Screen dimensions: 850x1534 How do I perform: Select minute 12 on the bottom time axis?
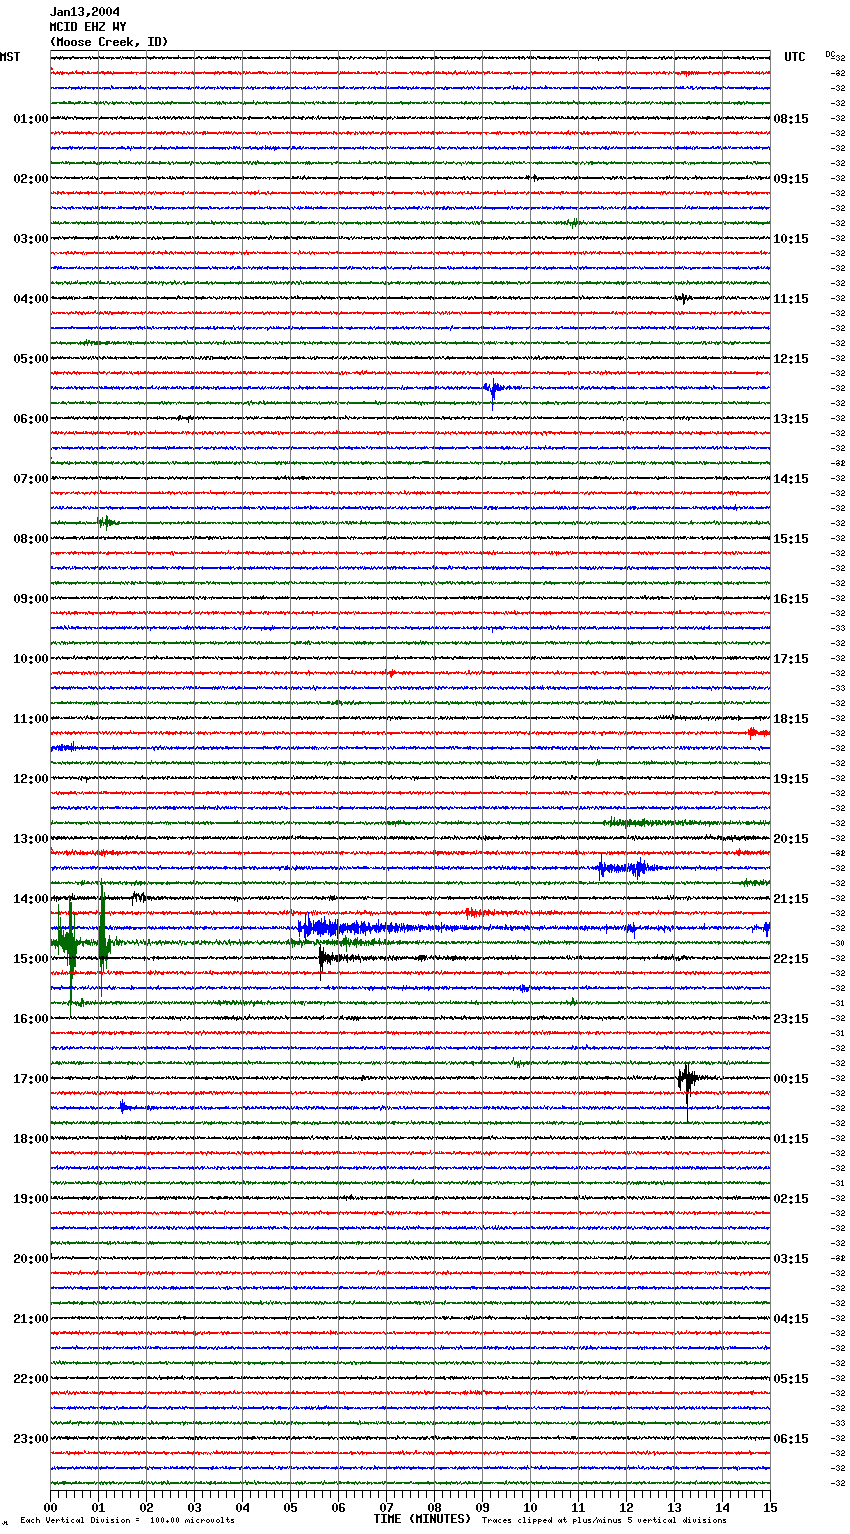(627, 1507)
